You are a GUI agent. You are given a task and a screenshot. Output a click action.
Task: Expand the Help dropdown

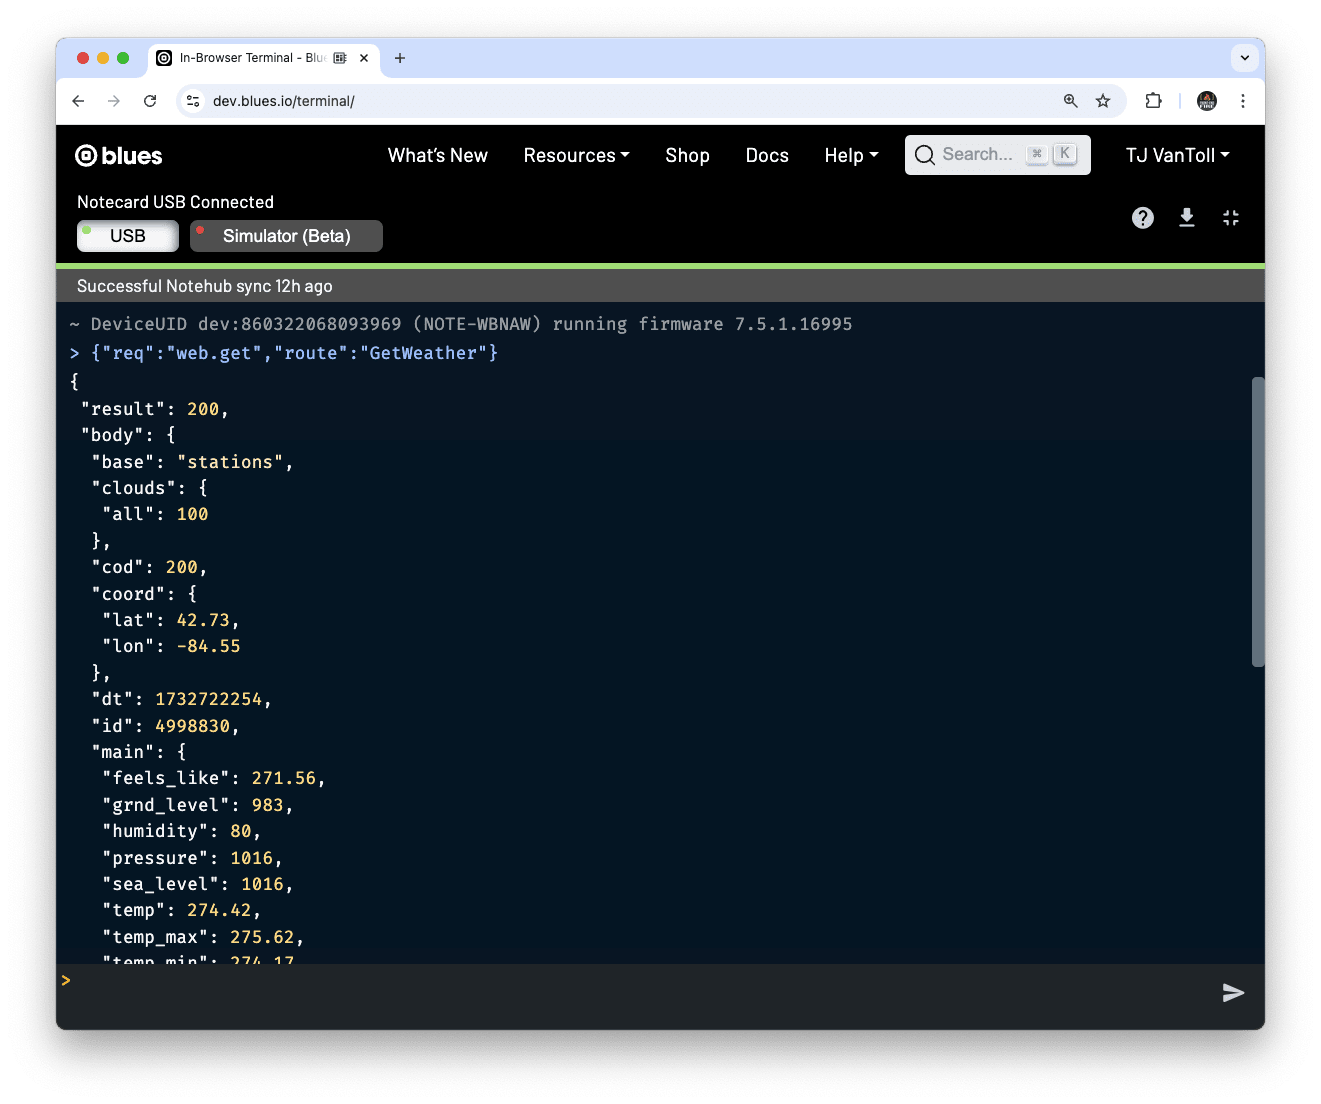pos(852,156)
